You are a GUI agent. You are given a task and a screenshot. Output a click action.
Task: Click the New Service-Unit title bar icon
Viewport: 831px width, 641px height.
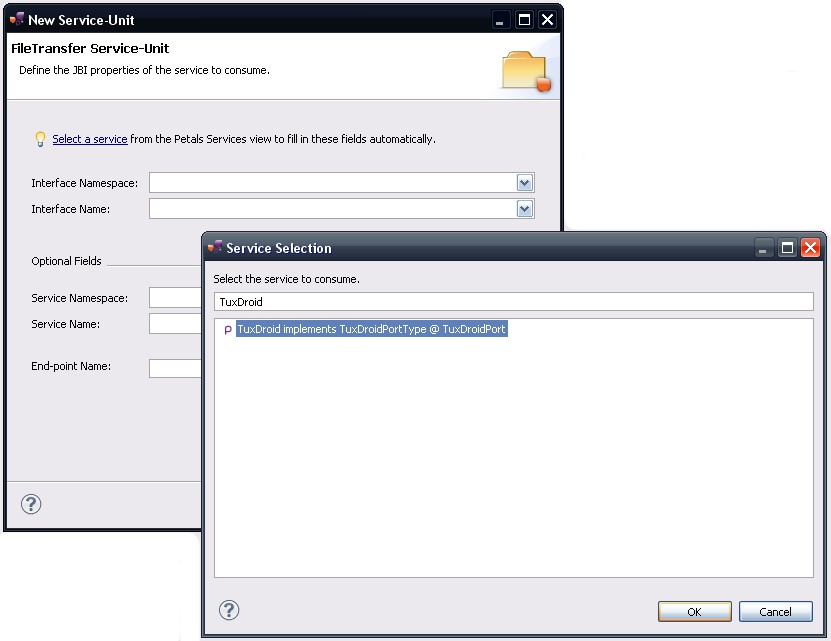[x=17, y=19]
